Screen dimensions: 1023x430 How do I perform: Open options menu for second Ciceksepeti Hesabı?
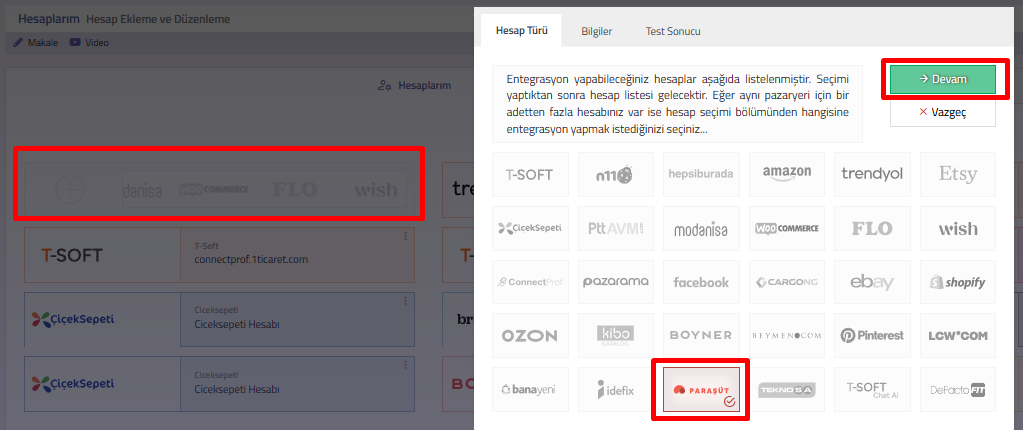pyautogui.click(x=405, y=365)
